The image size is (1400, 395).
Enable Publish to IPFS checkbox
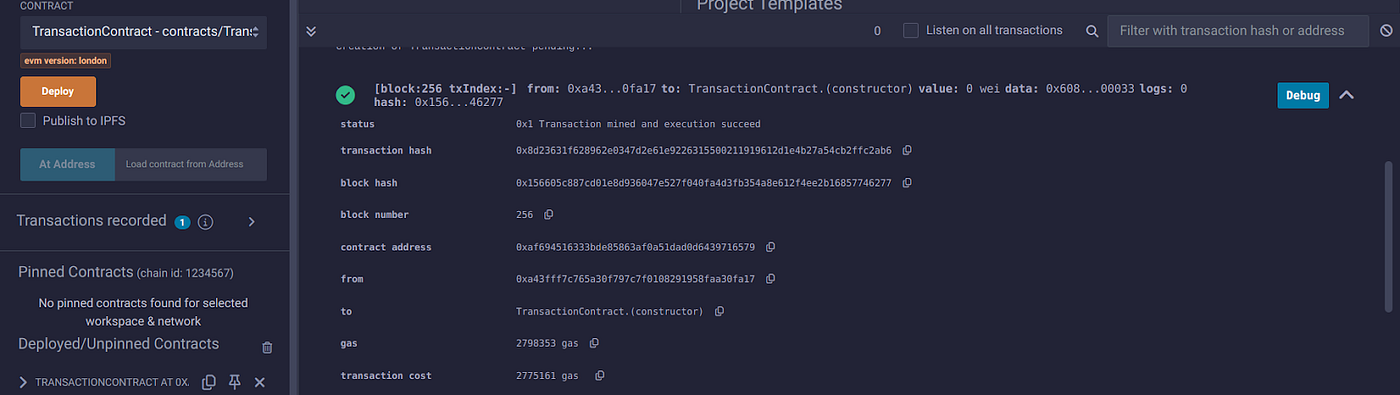pyautogui.click(x=28, y=121)
